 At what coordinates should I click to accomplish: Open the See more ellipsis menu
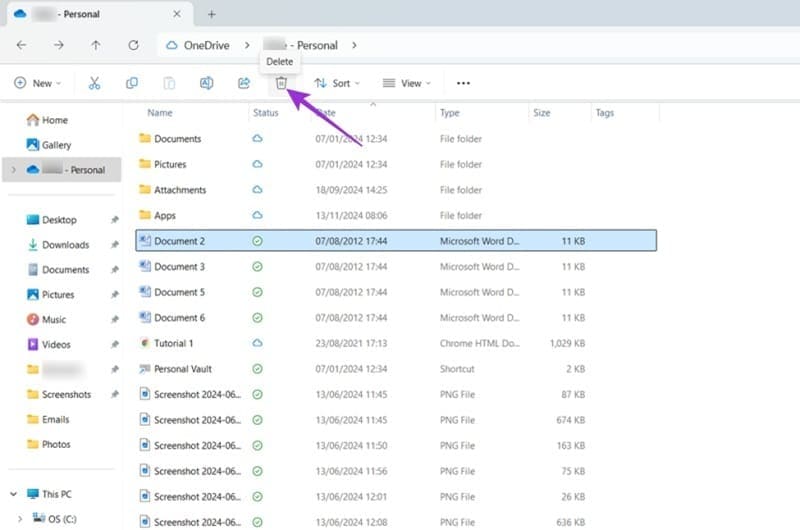tap(463, 83)
